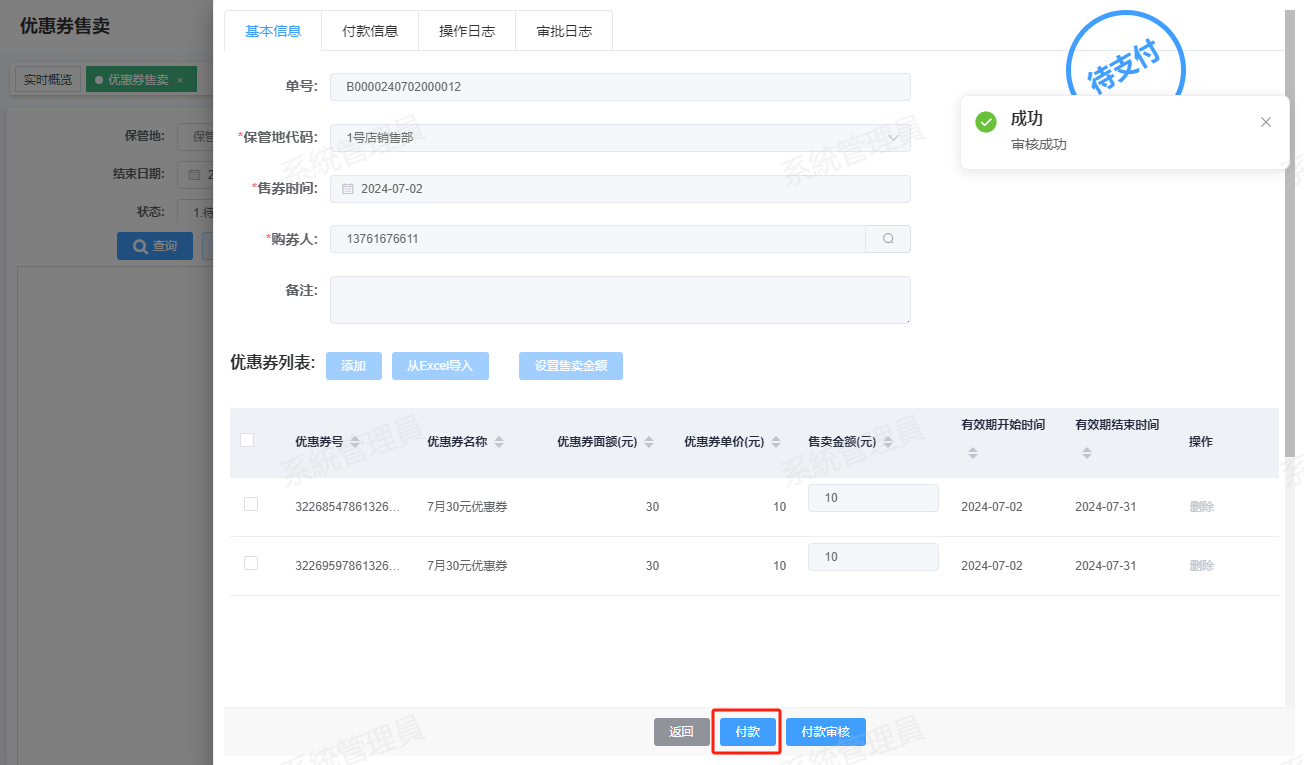Sort by 优惠券面额(元) column

649,442
